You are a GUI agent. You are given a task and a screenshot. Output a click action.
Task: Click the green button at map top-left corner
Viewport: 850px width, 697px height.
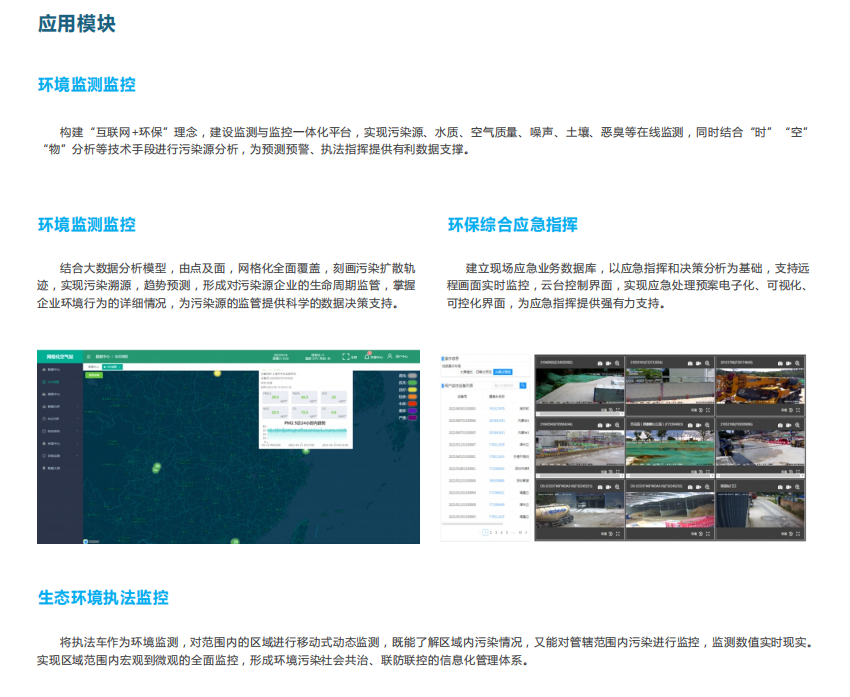point(94,375)
